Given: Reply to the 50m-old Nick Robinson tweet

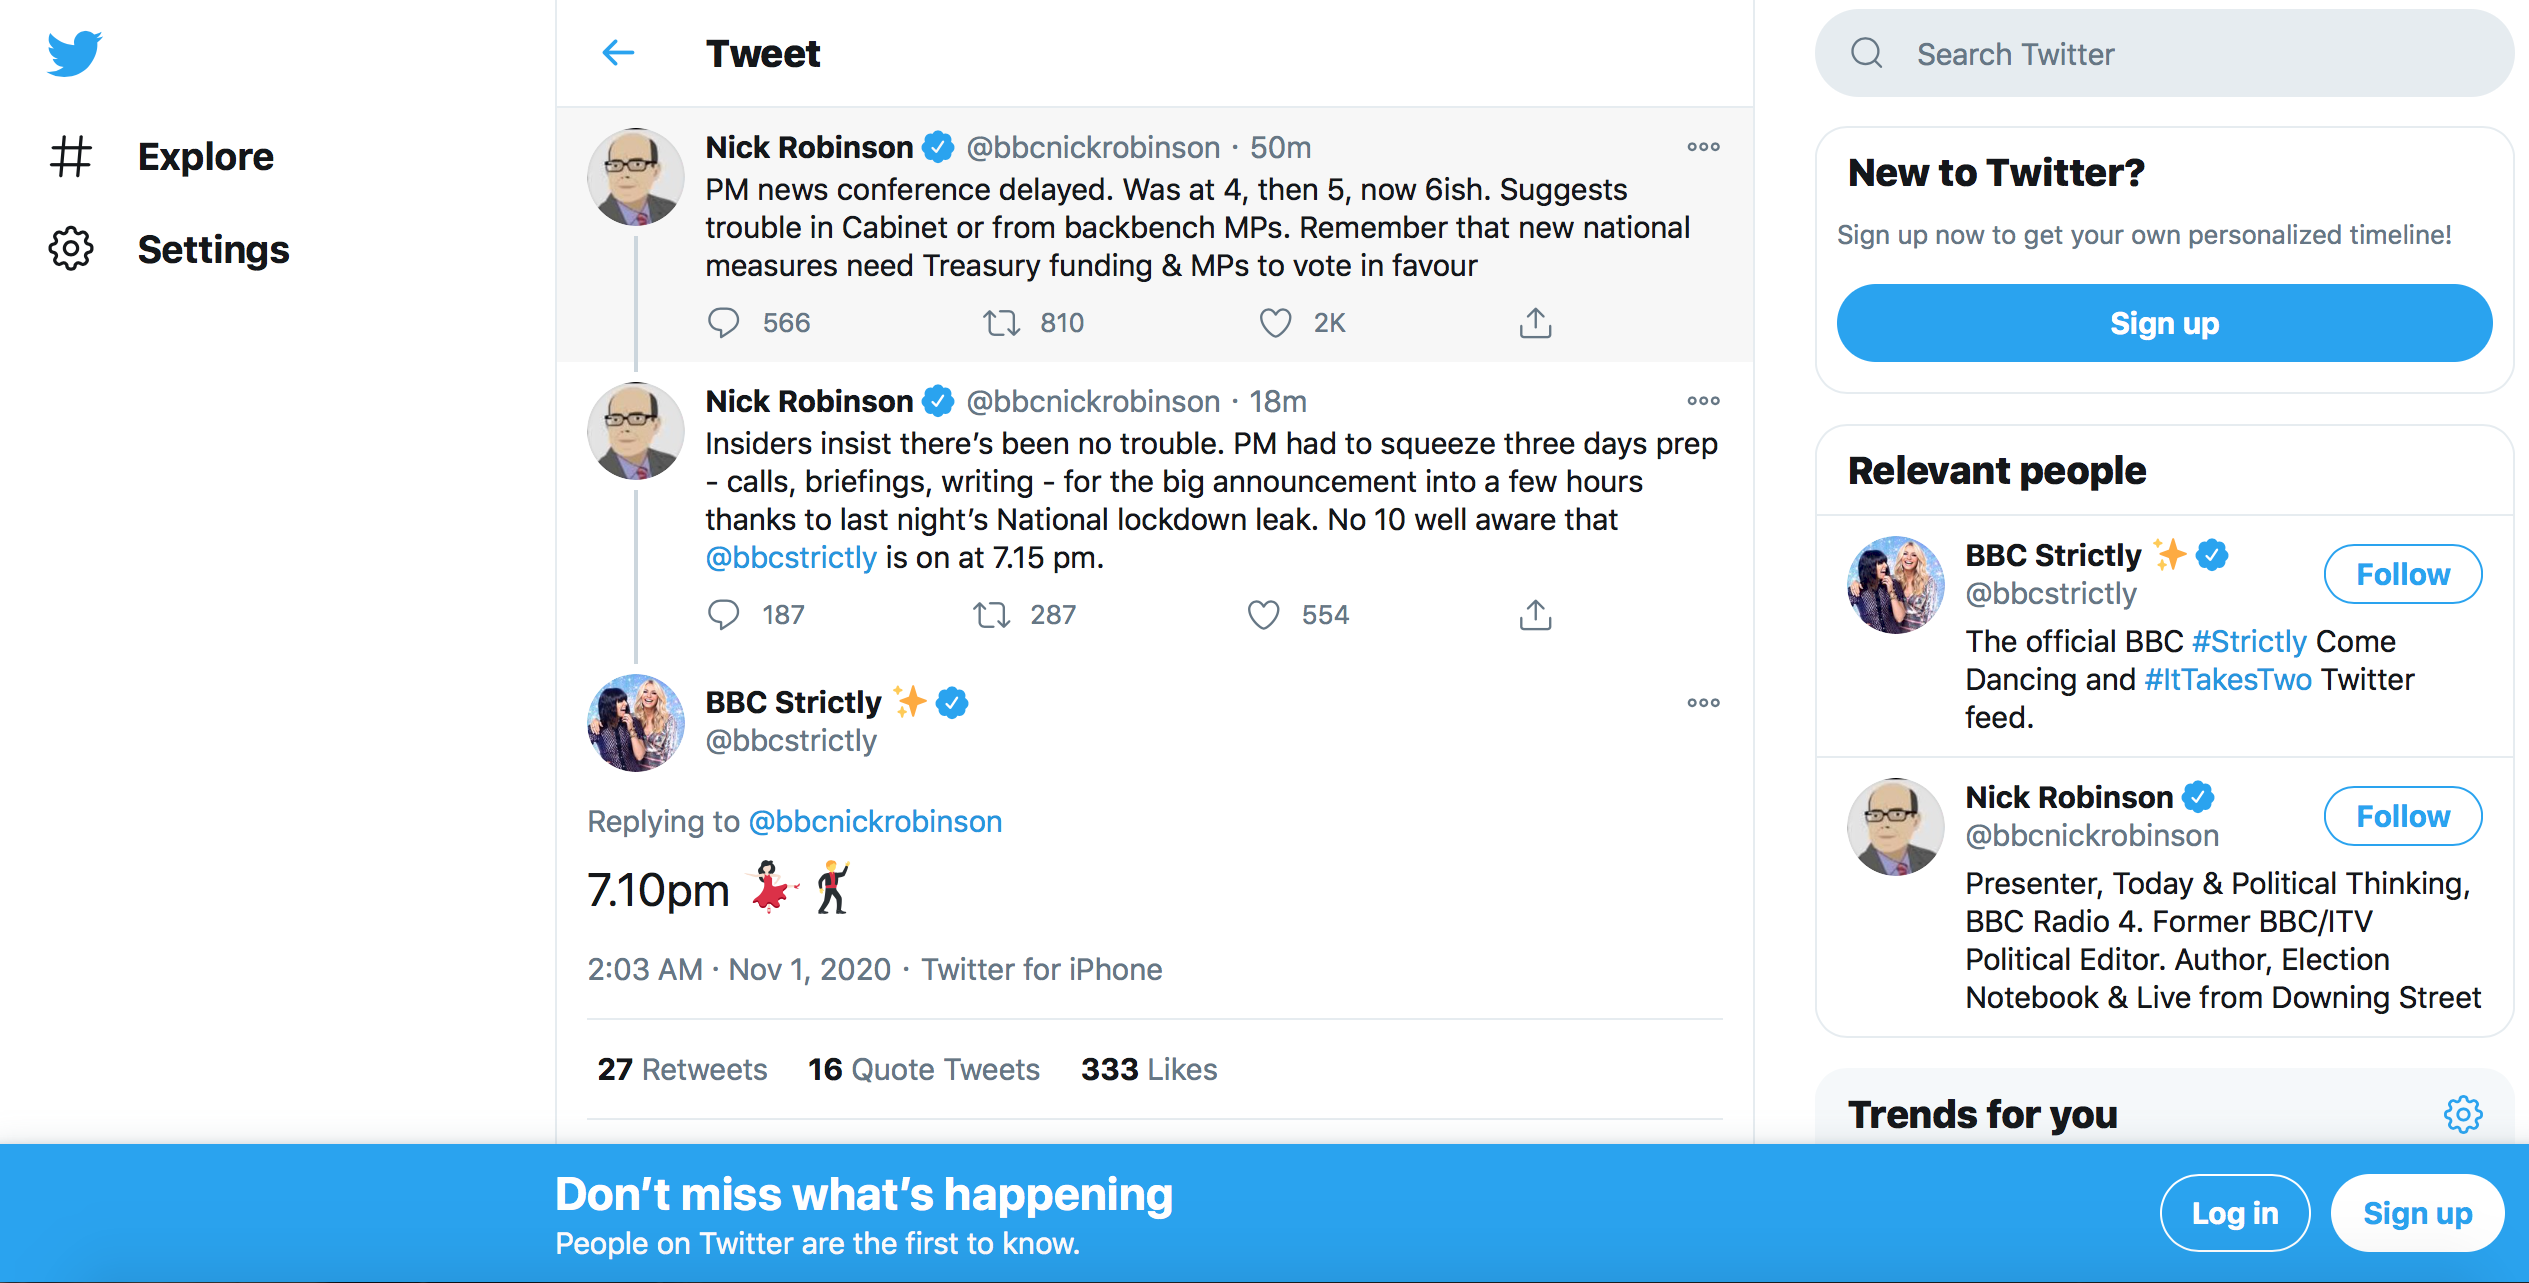Looking at the screenshot, I should tap(723, 323).
